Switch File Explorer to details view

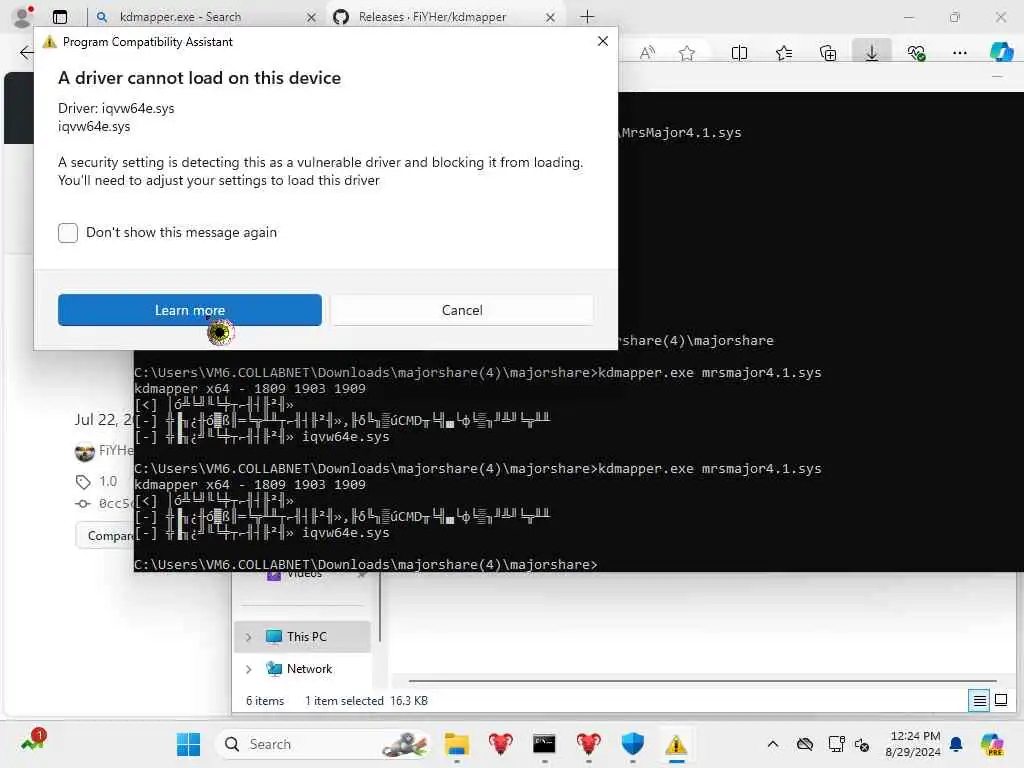(x=980, y=701)
